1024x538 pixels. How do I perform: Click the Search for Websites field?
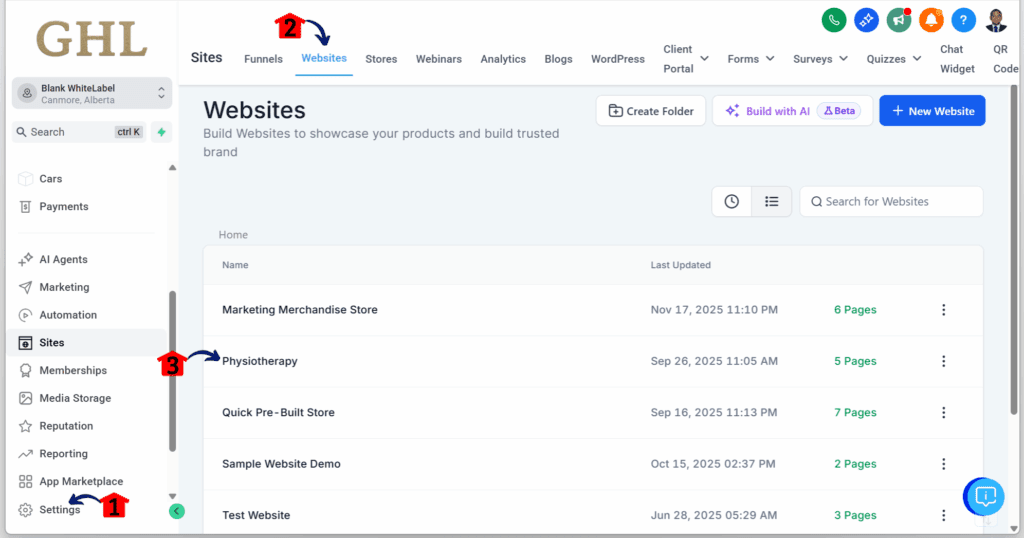pos(891,201)
